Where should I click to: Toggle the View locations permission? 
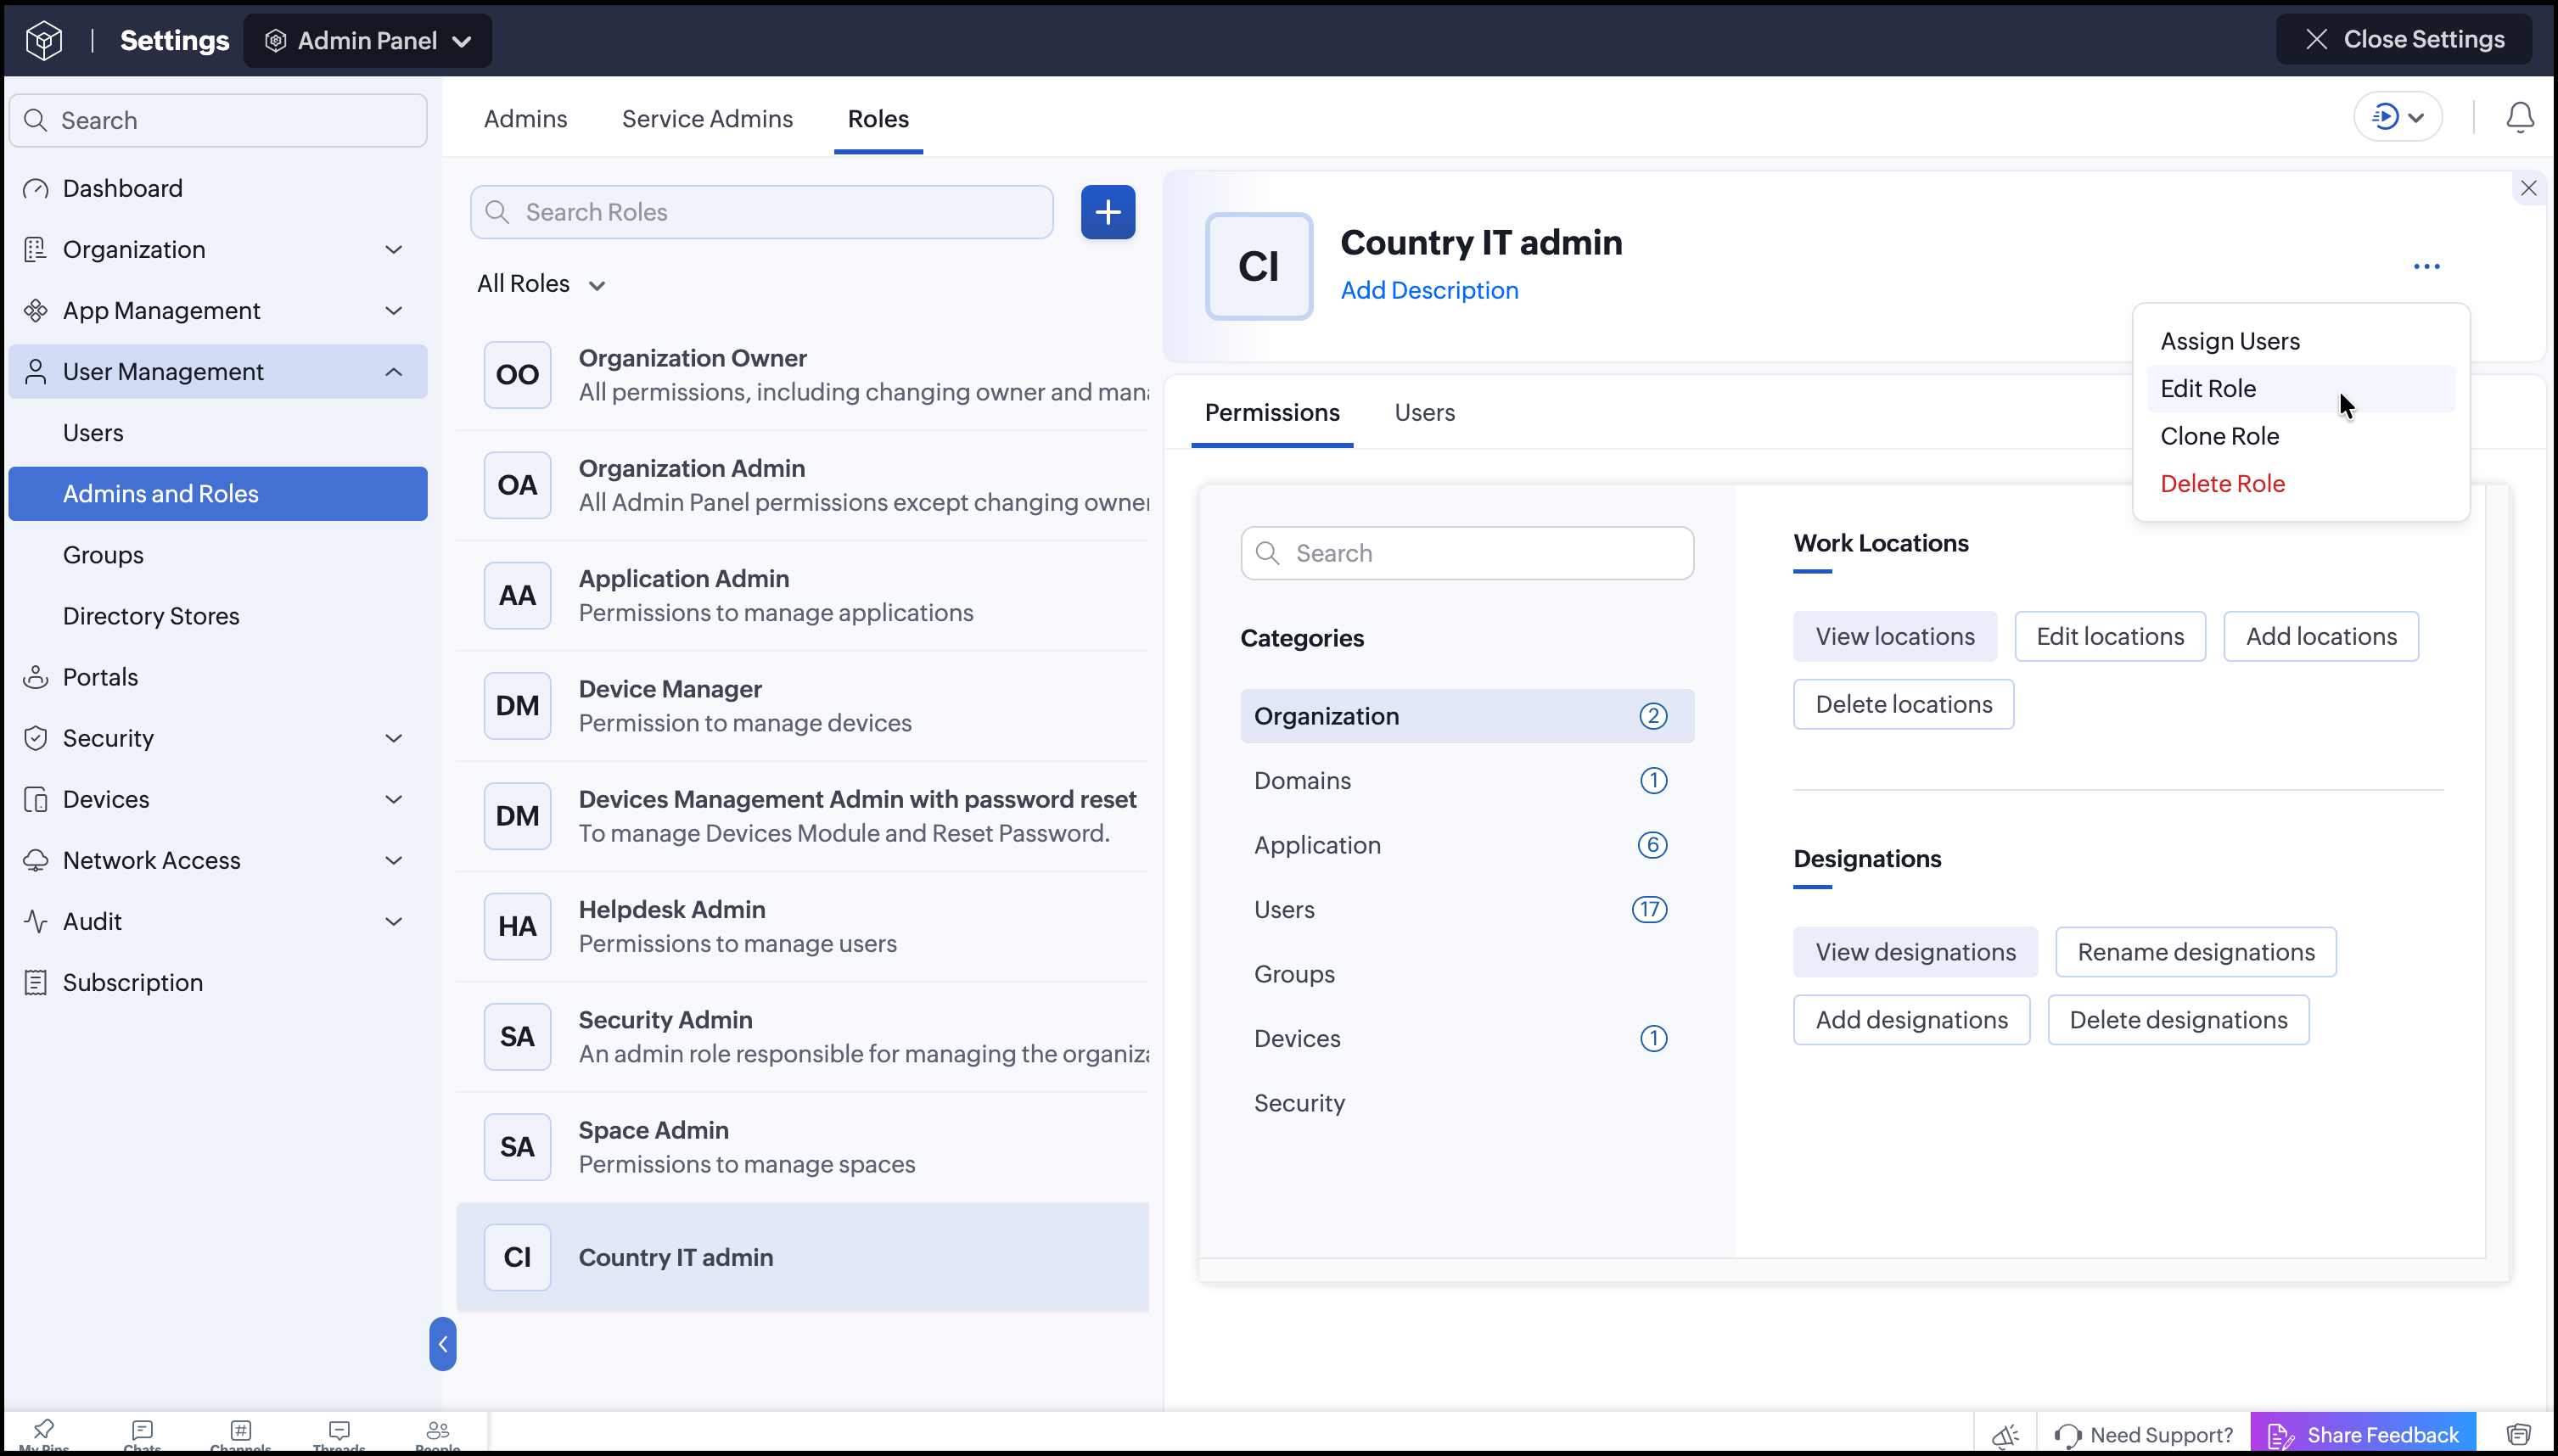[x=1894, y=636]
